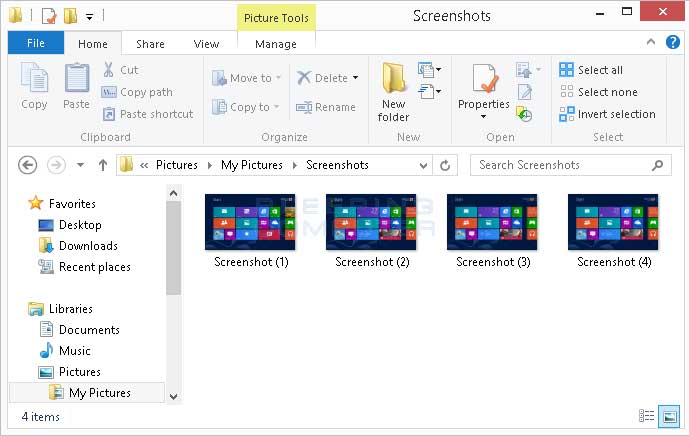This screenshot has width=689, height=436.
Task: Click Pictures in the address breadcrumb
Action: click(x=177, y=165)
